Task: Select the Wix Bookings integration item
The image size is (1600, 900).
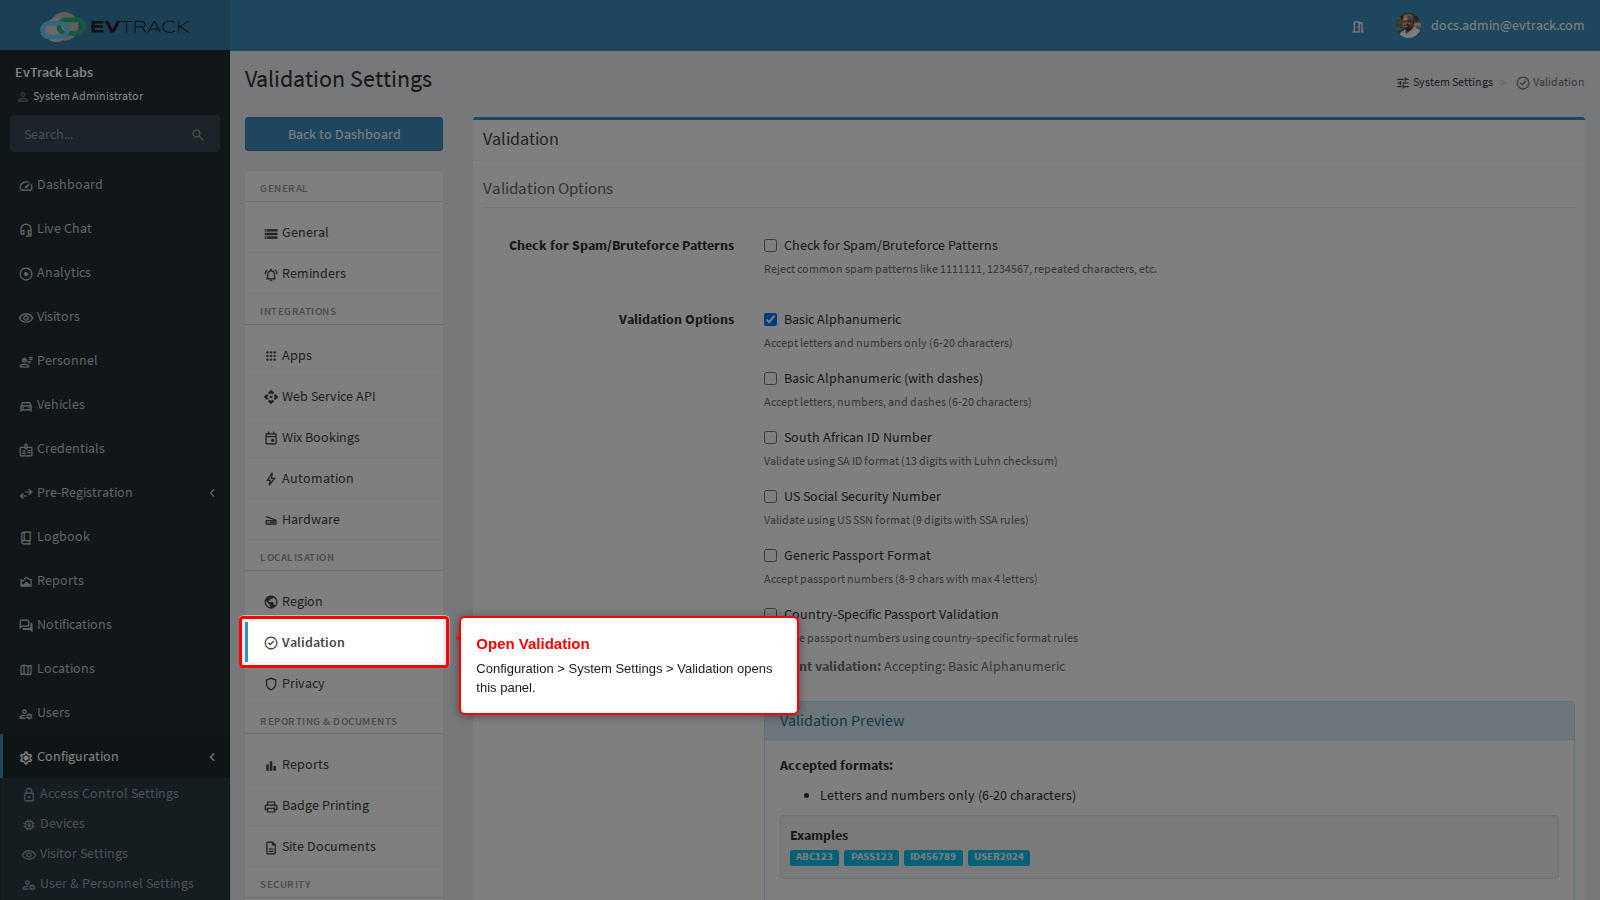Action: tap(344, 438)
